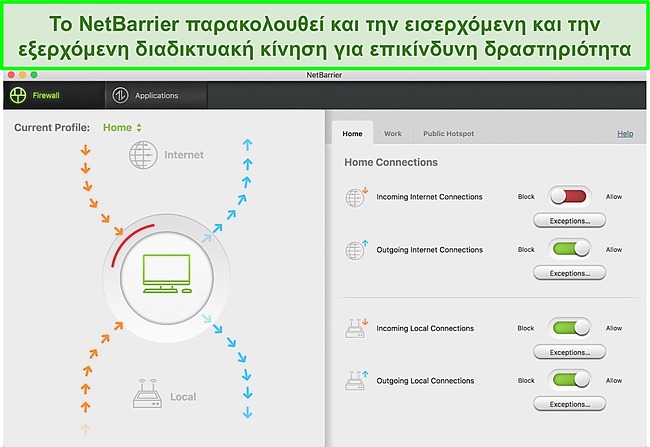Viewport: 650px width, 447px height.
Task: Switch to the Applications tab
Action: (156, 95)
